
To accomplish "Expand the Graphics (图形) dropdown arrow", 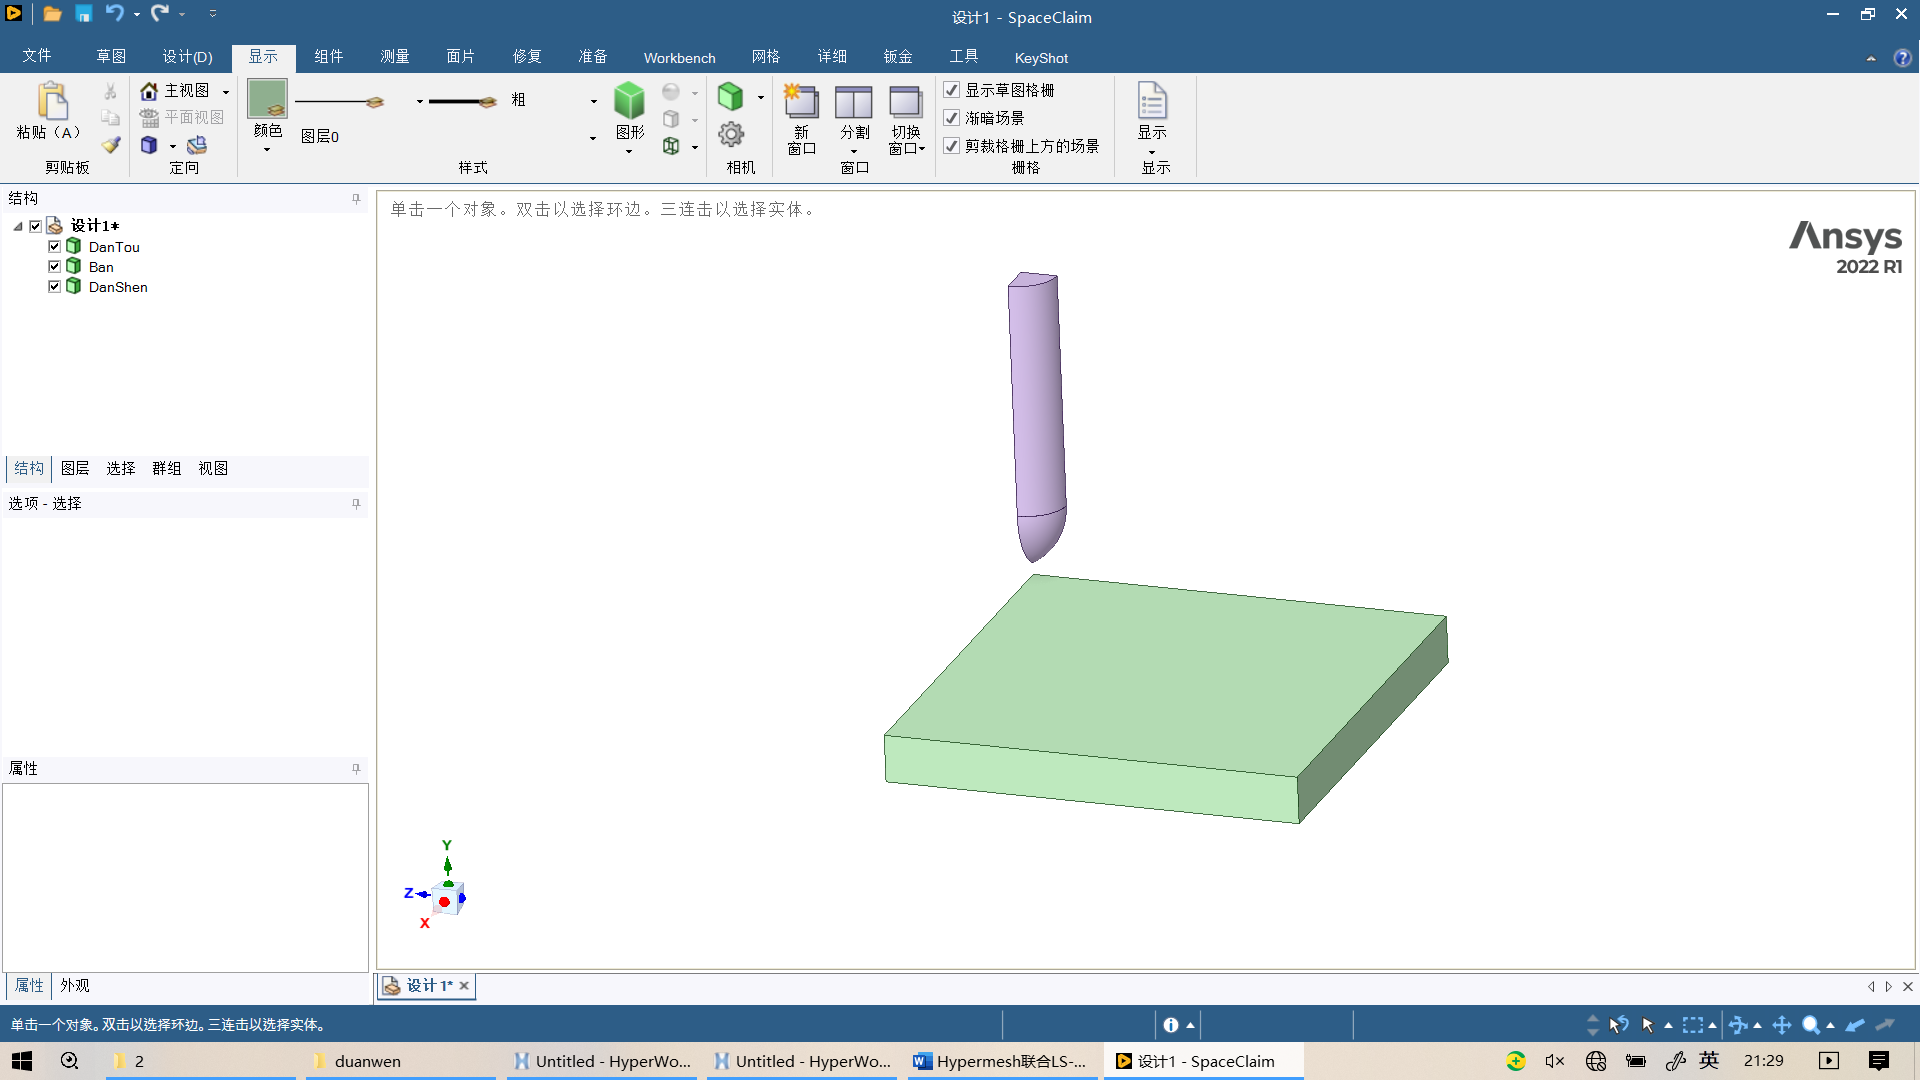I will (629, 152).
